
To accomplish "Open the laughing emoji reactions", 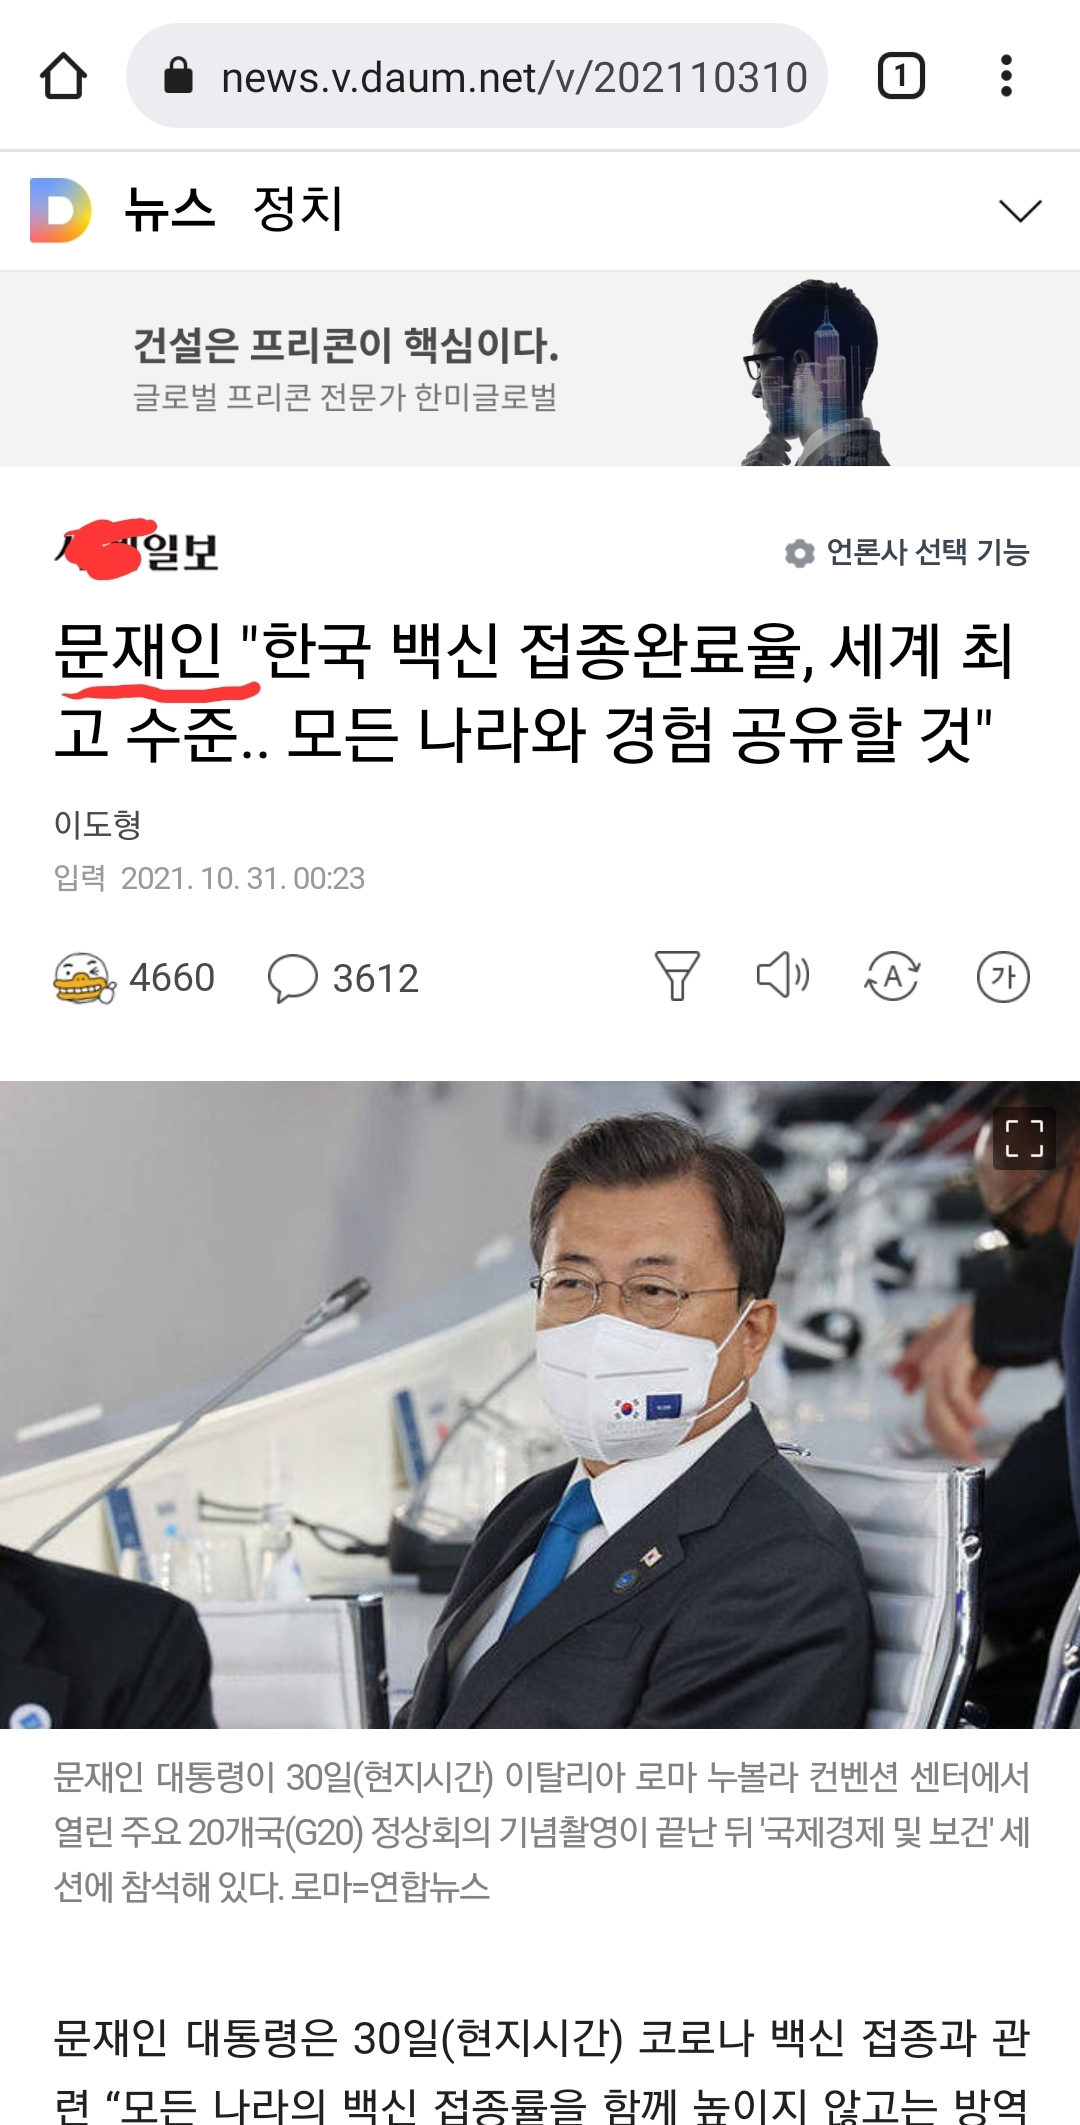I will click(85, 978).
